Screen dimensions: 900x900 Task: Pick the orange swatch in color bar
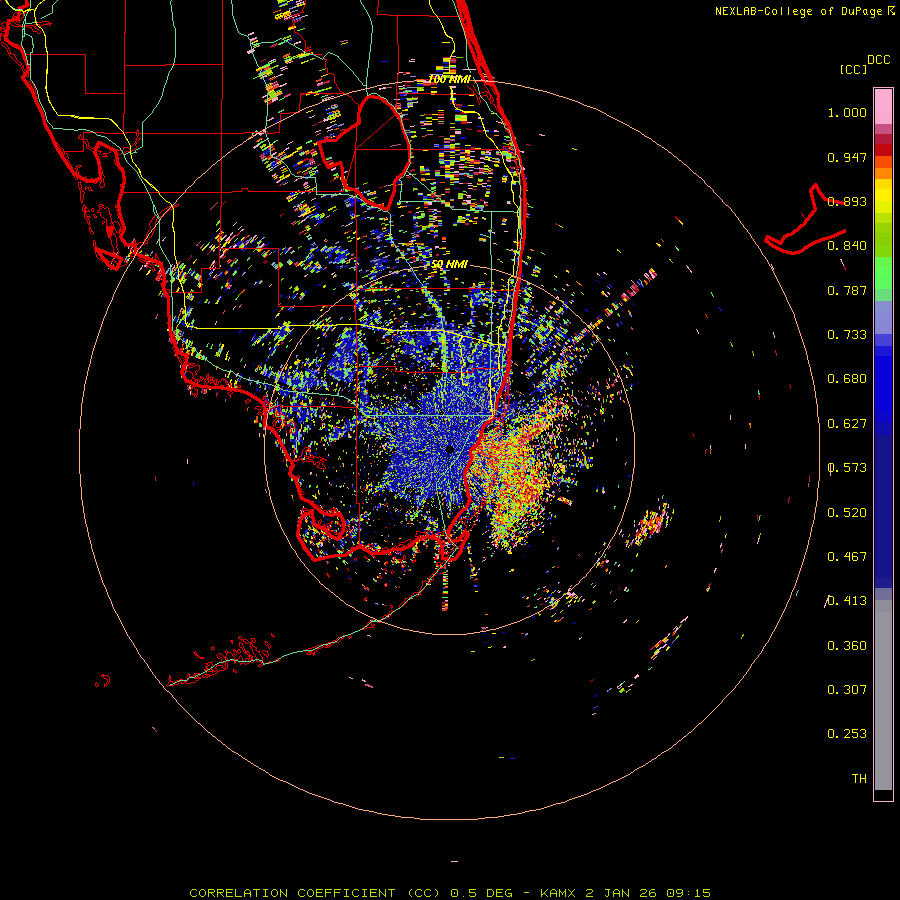(883, 173)
